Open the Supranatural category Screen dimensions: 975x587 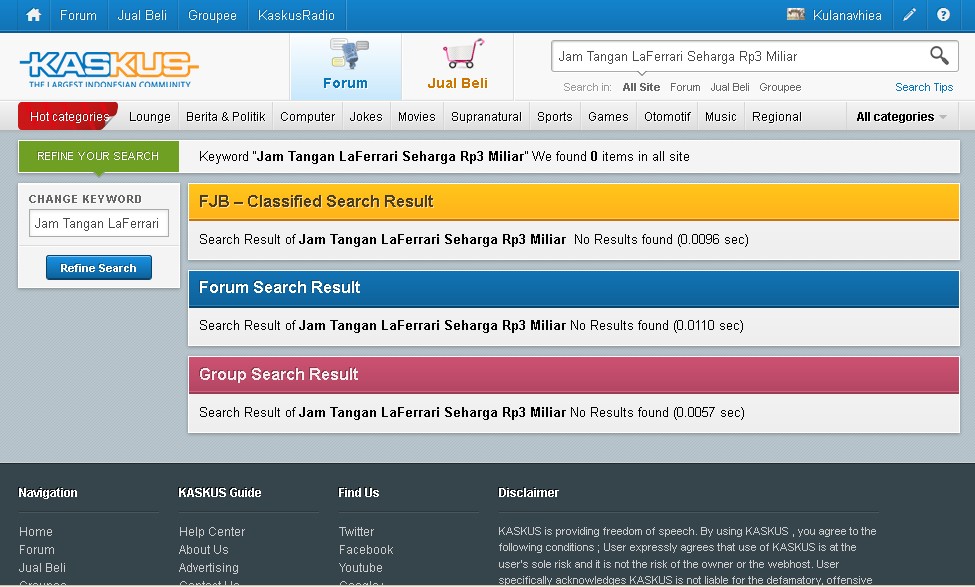click(486, 116)
